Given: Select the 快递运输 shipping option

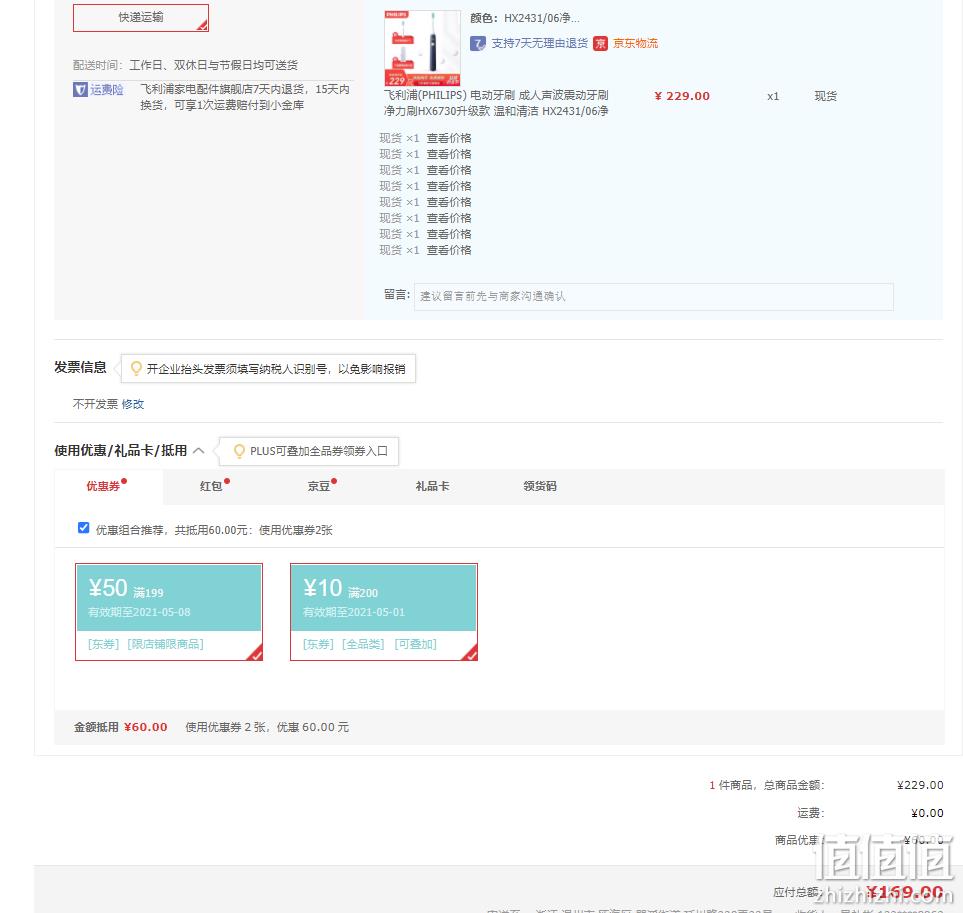Looking at the screenshot, I should coord(141,18).
